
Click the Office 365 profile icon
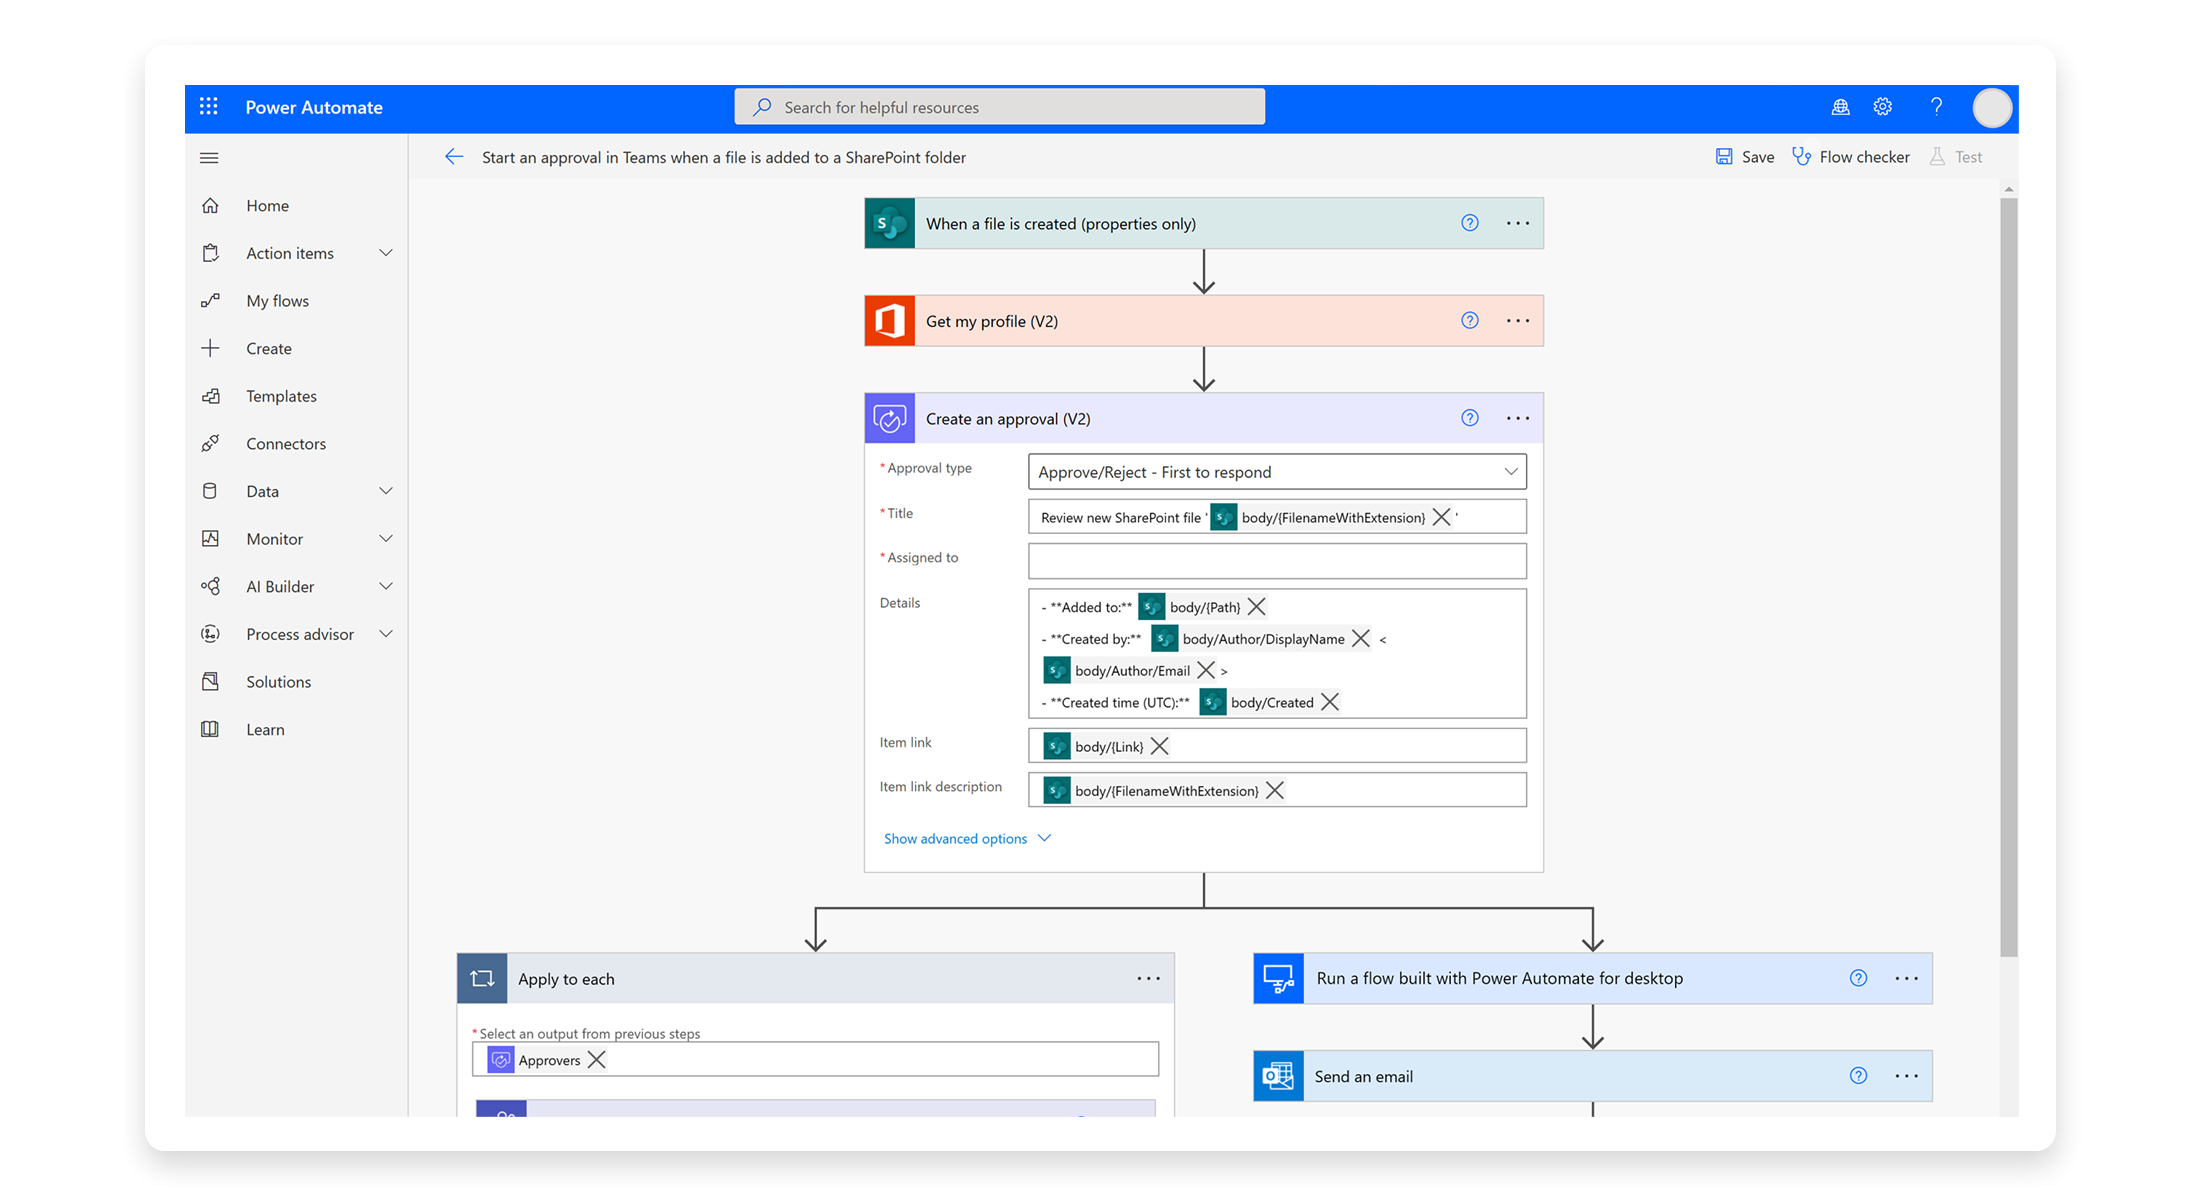point(891,321)
